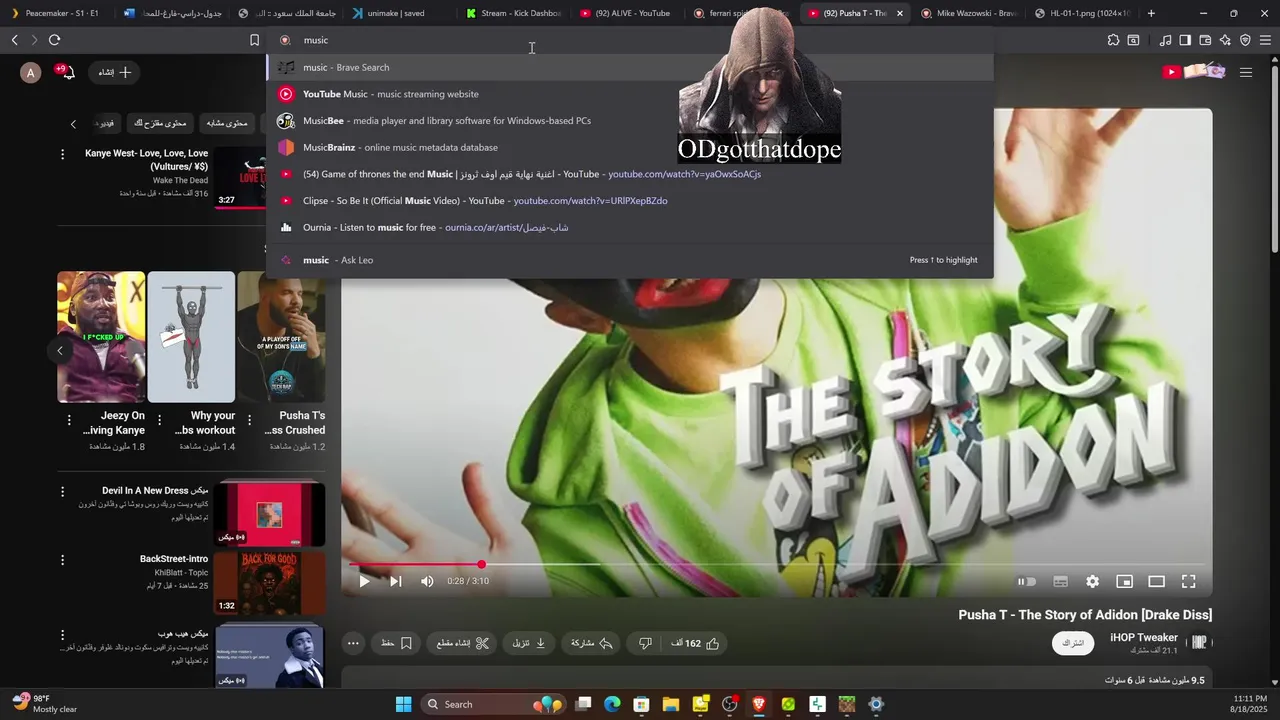Open new browser tab
1280x720 pixels.
(x=1151, y=13)
